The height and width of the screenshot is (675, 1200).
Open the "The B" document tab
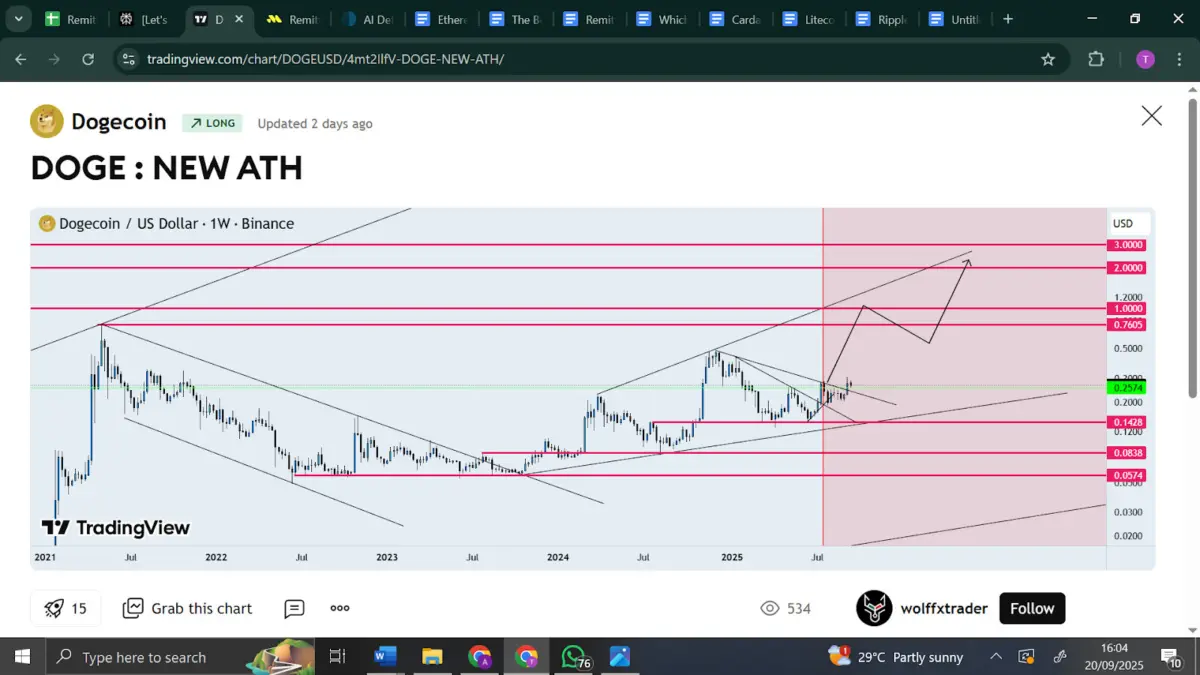[x=514, y=19]
